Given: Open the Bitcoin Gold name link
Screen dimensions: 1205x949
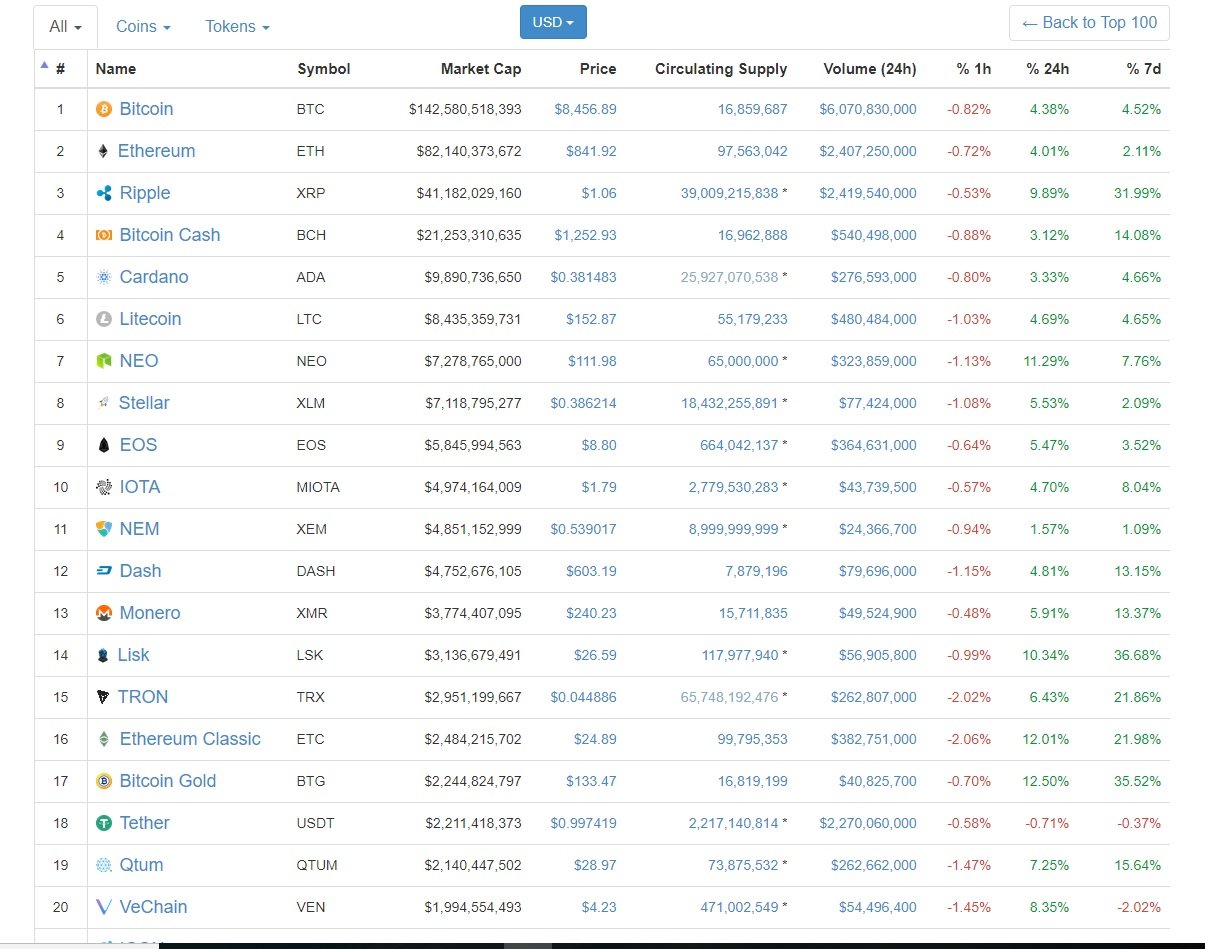Looking at the screenshot, I should pos(168,781).
